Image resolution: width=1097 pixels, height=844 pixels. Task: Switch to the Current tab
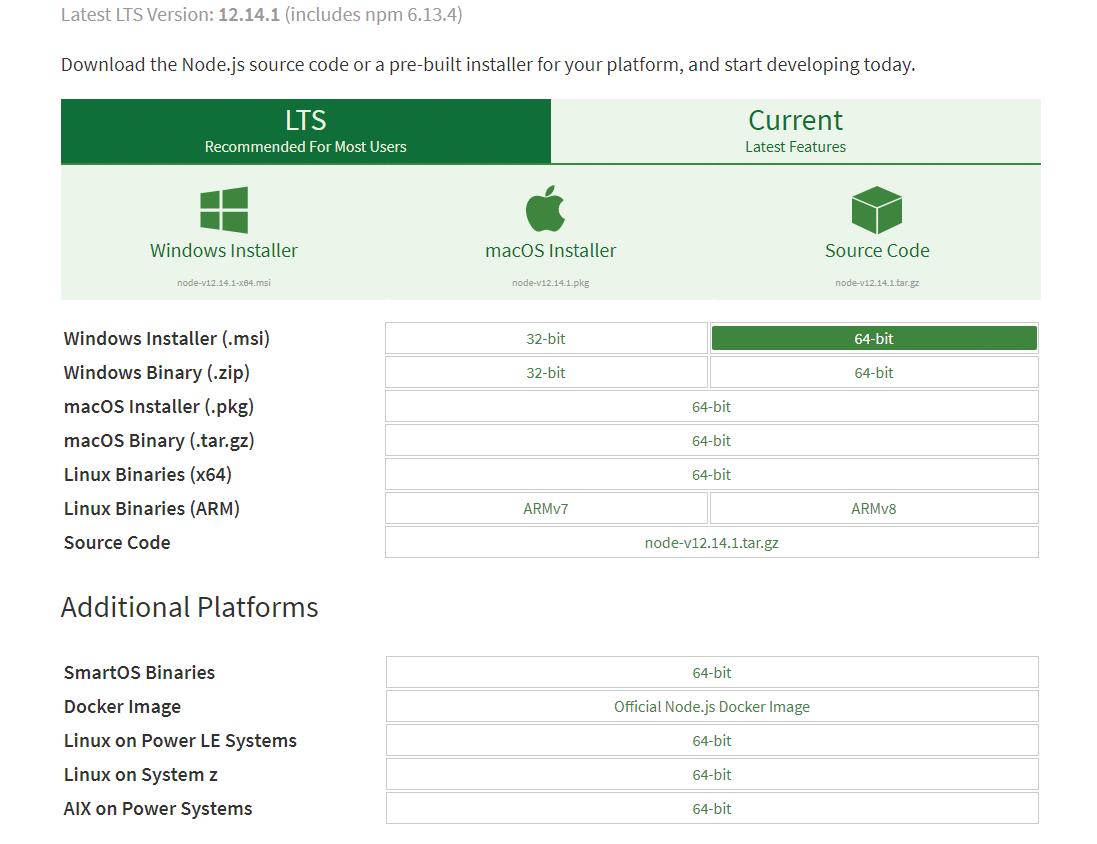(795, 132)
